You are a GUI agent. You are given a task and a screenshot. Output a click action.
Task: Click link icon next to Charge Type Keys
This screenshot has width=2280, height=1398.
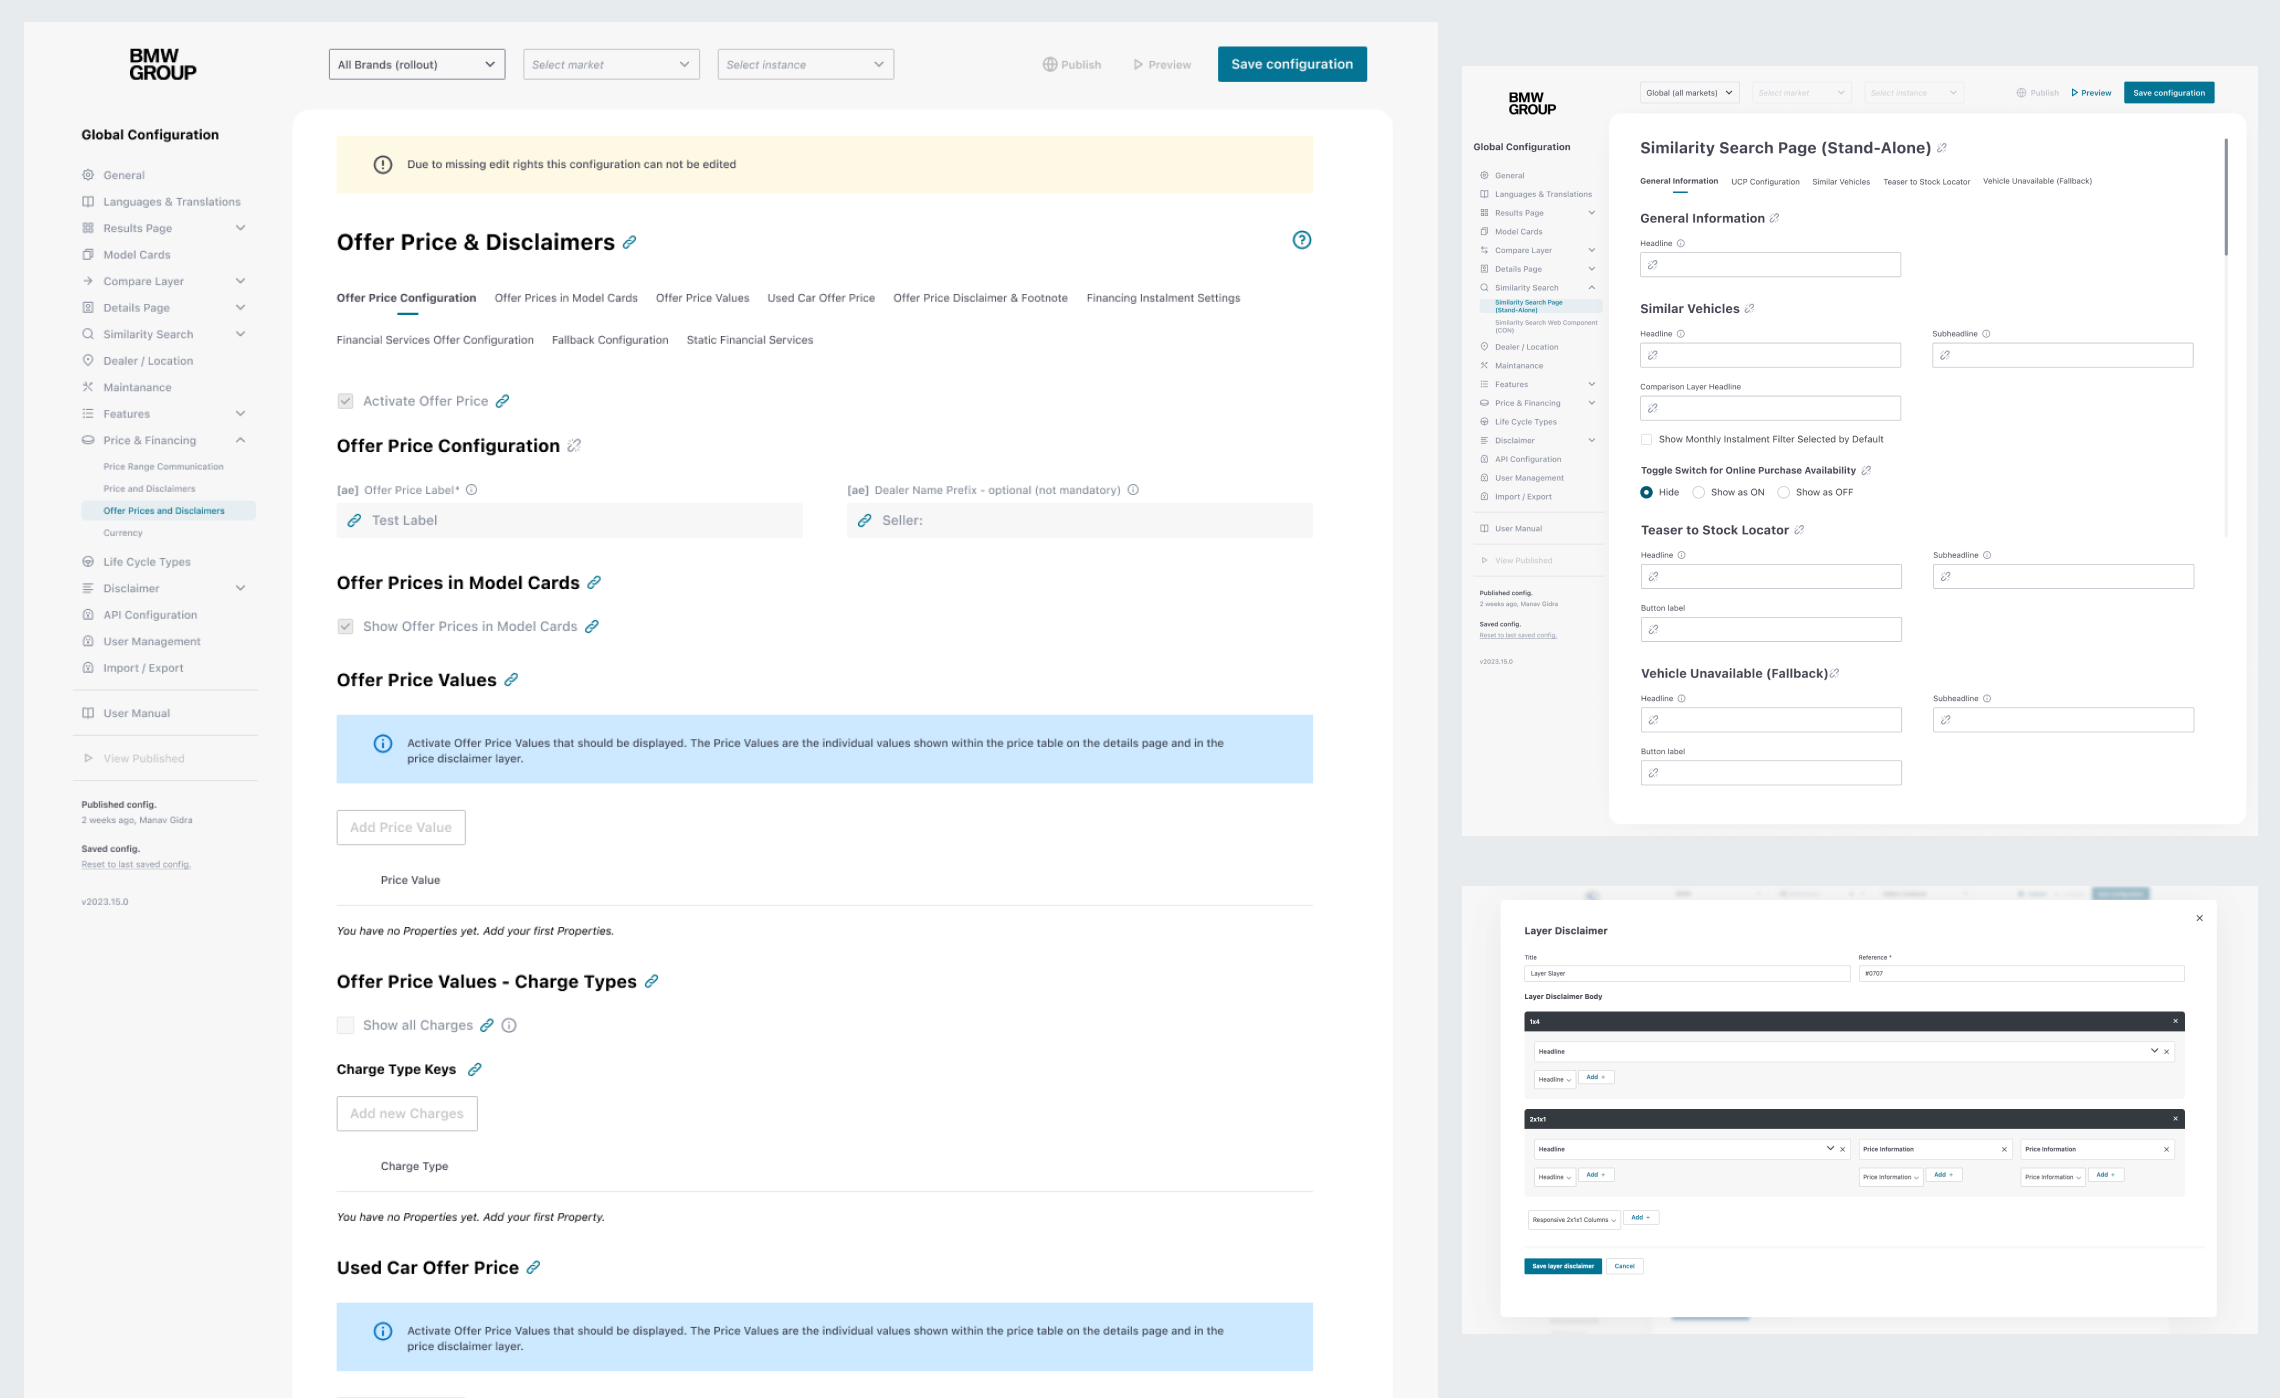pos(475,1070)
